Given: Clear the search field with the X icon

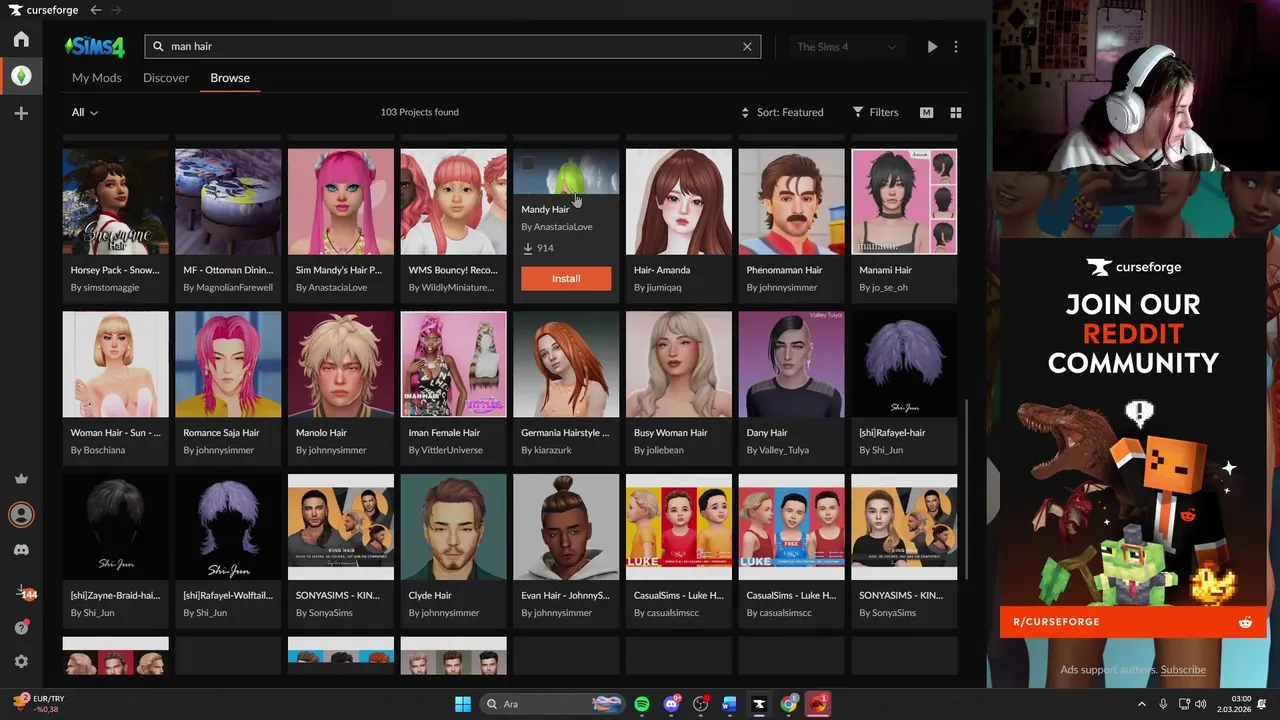Looking at the screenshot, I should click(747, 46).
